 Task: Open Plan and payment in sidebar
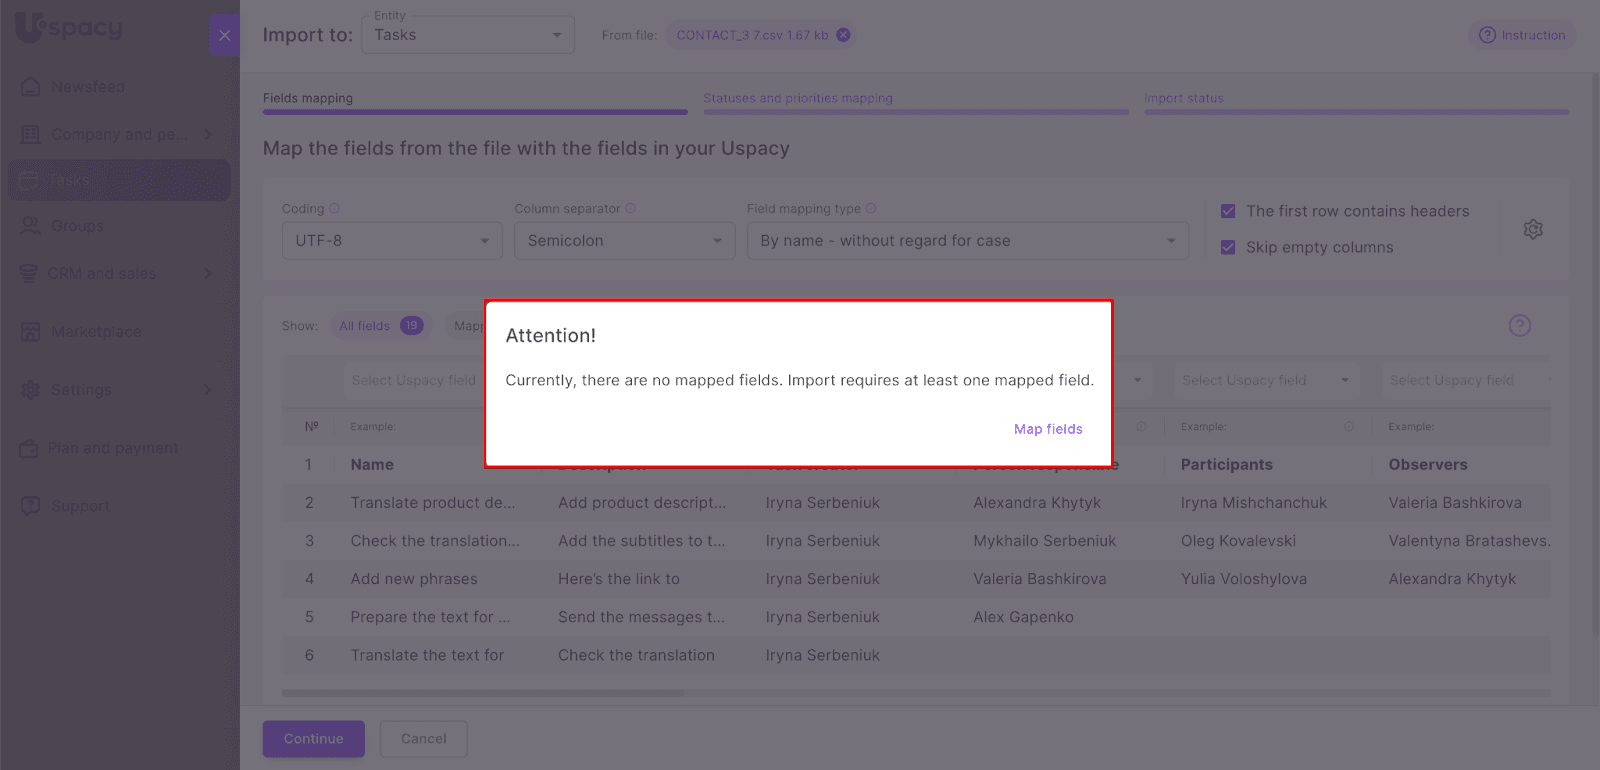coord(113,448)
